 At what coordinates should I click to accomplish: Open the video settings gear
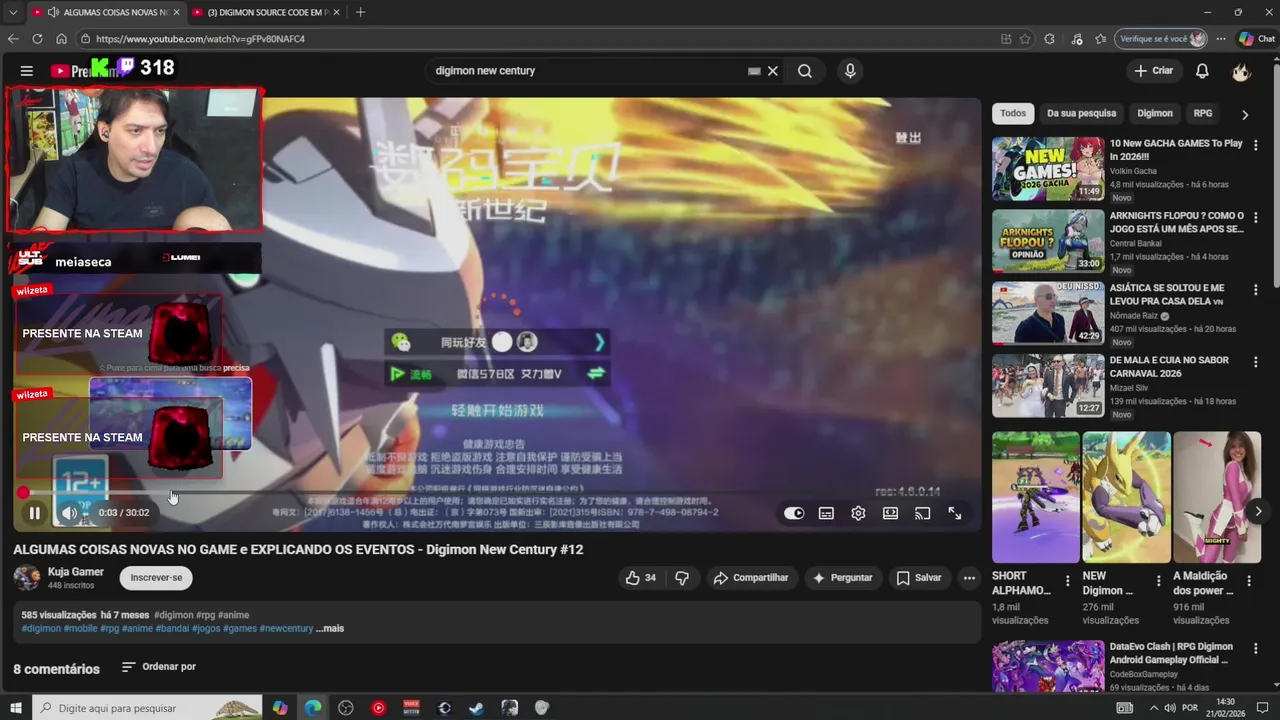[858, 513]
